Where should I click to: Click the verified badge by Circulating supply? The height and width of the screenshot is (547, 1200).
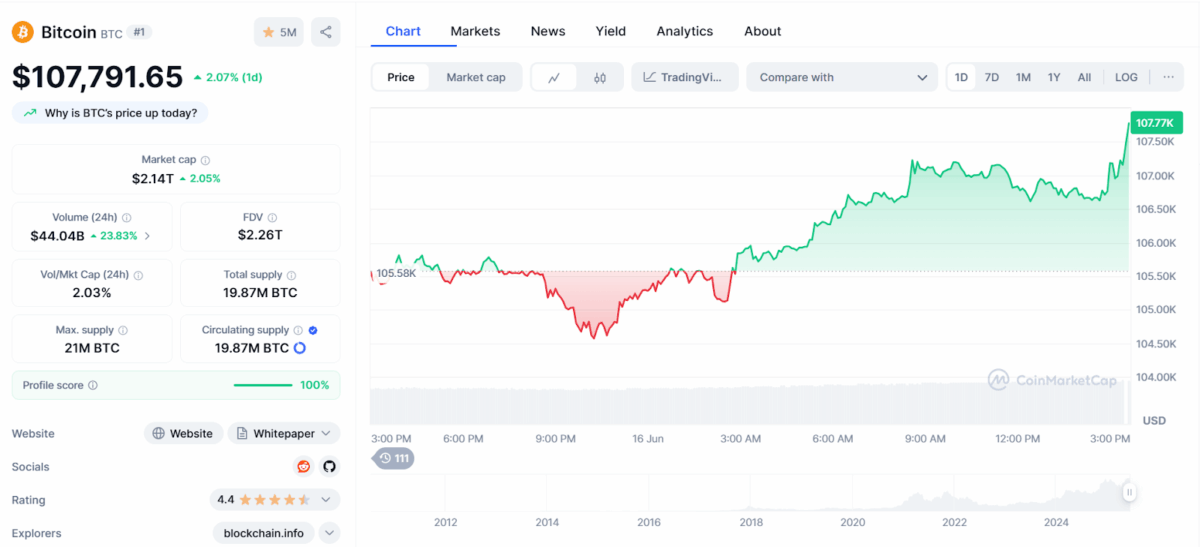tap(313, 330)
